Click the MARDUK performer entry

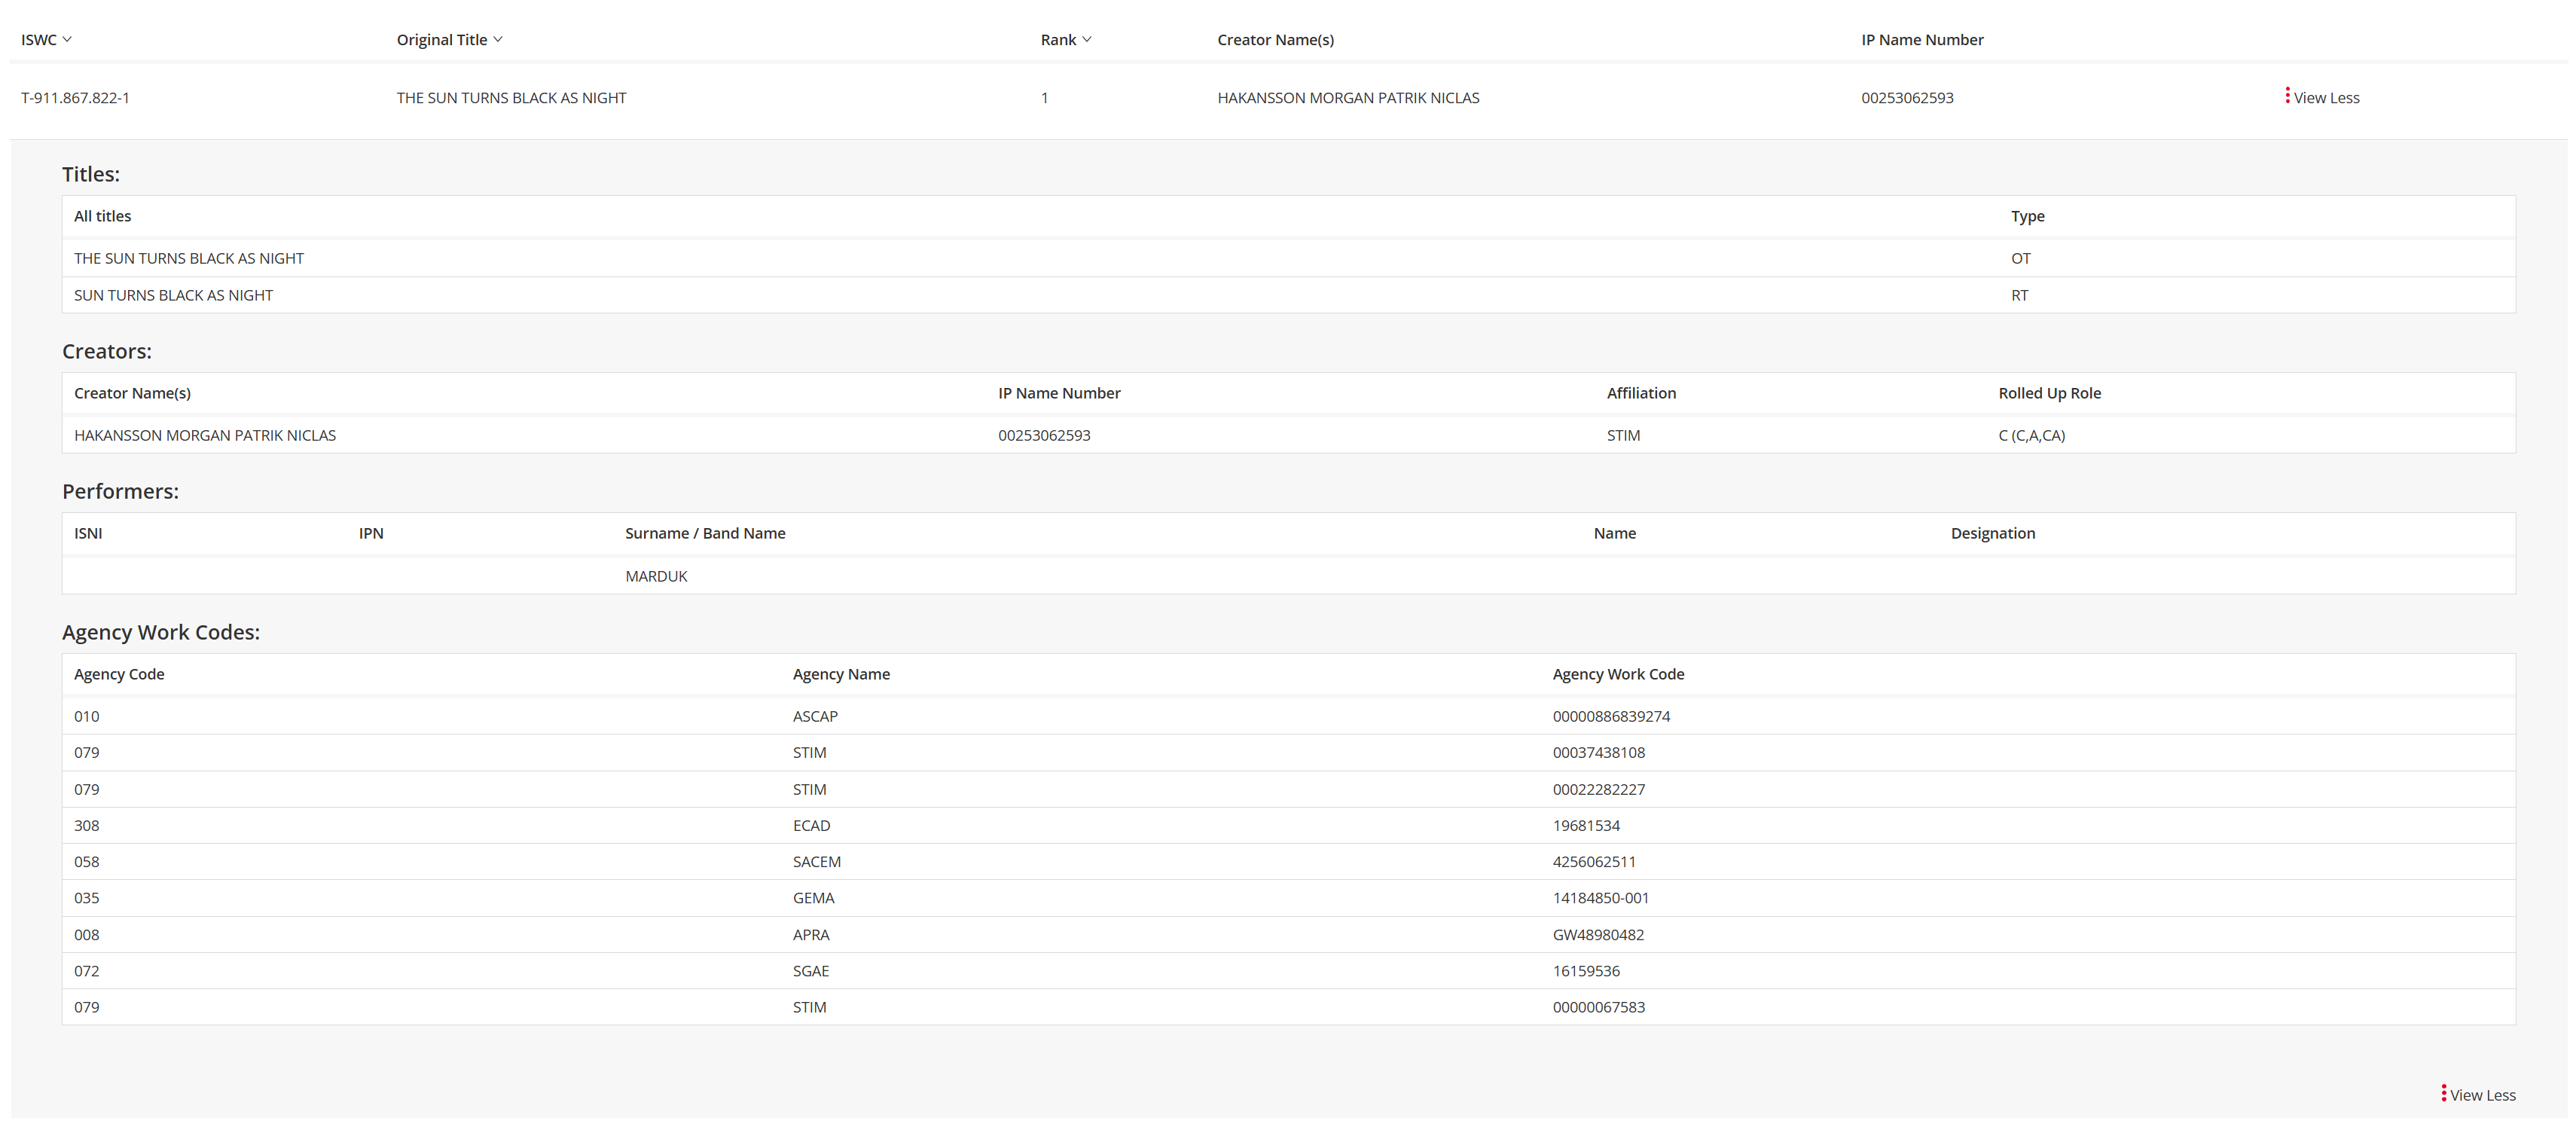click(656, 576)
